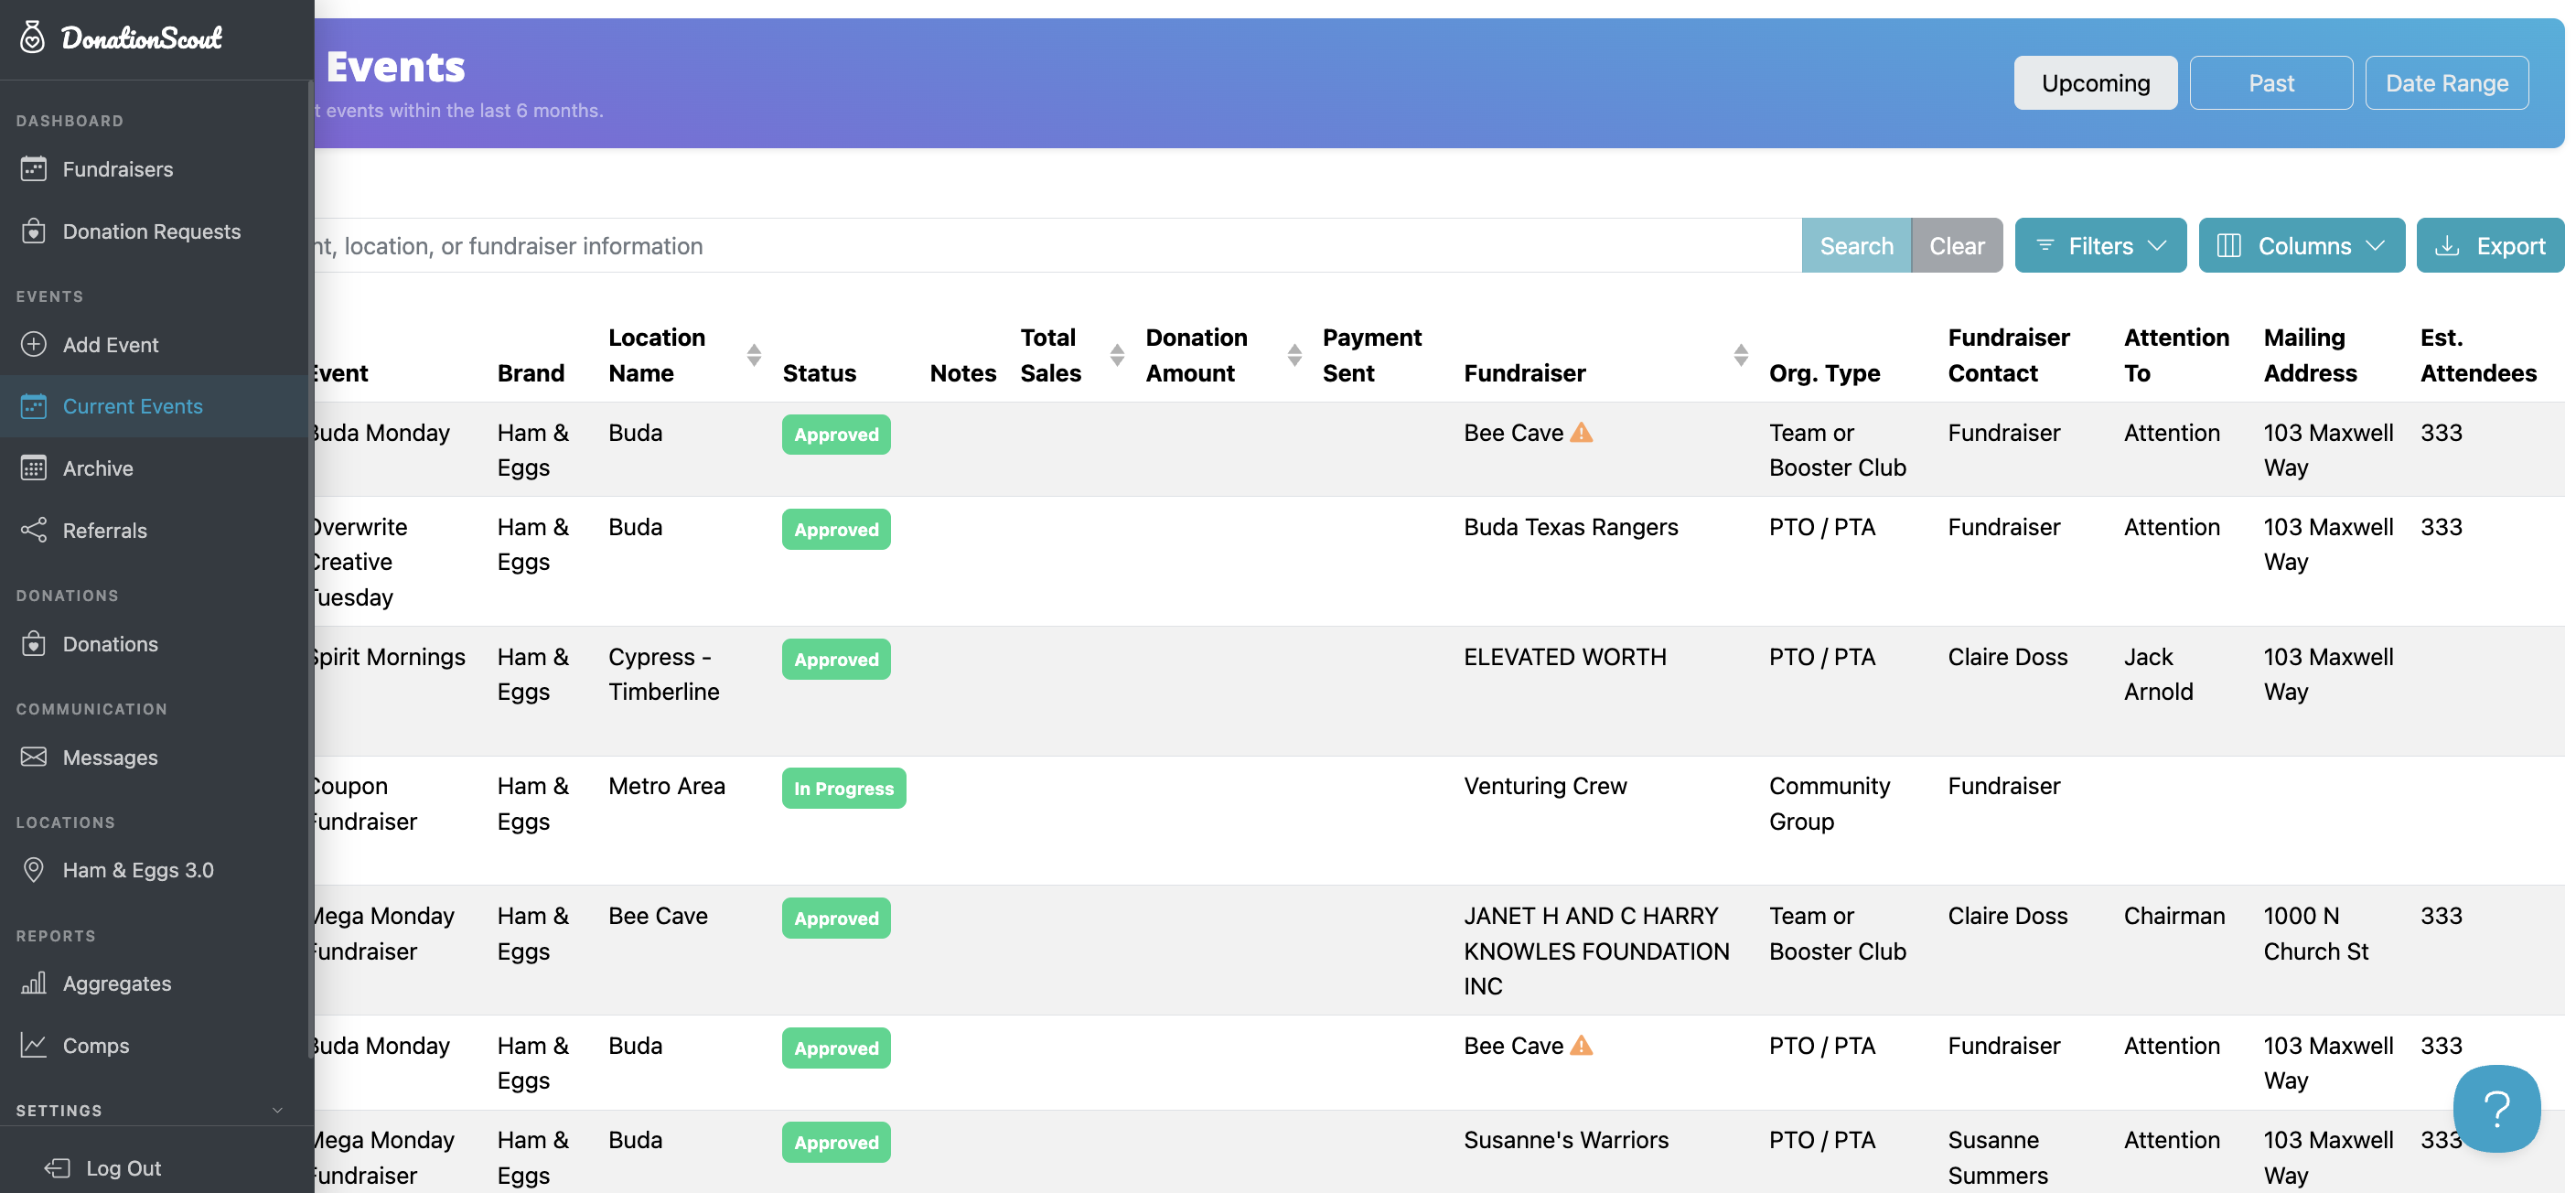Viewport: 2576px width, 1193px height.
Task: Click Susanne Summers contact cell
Action: [1998, 1157]
